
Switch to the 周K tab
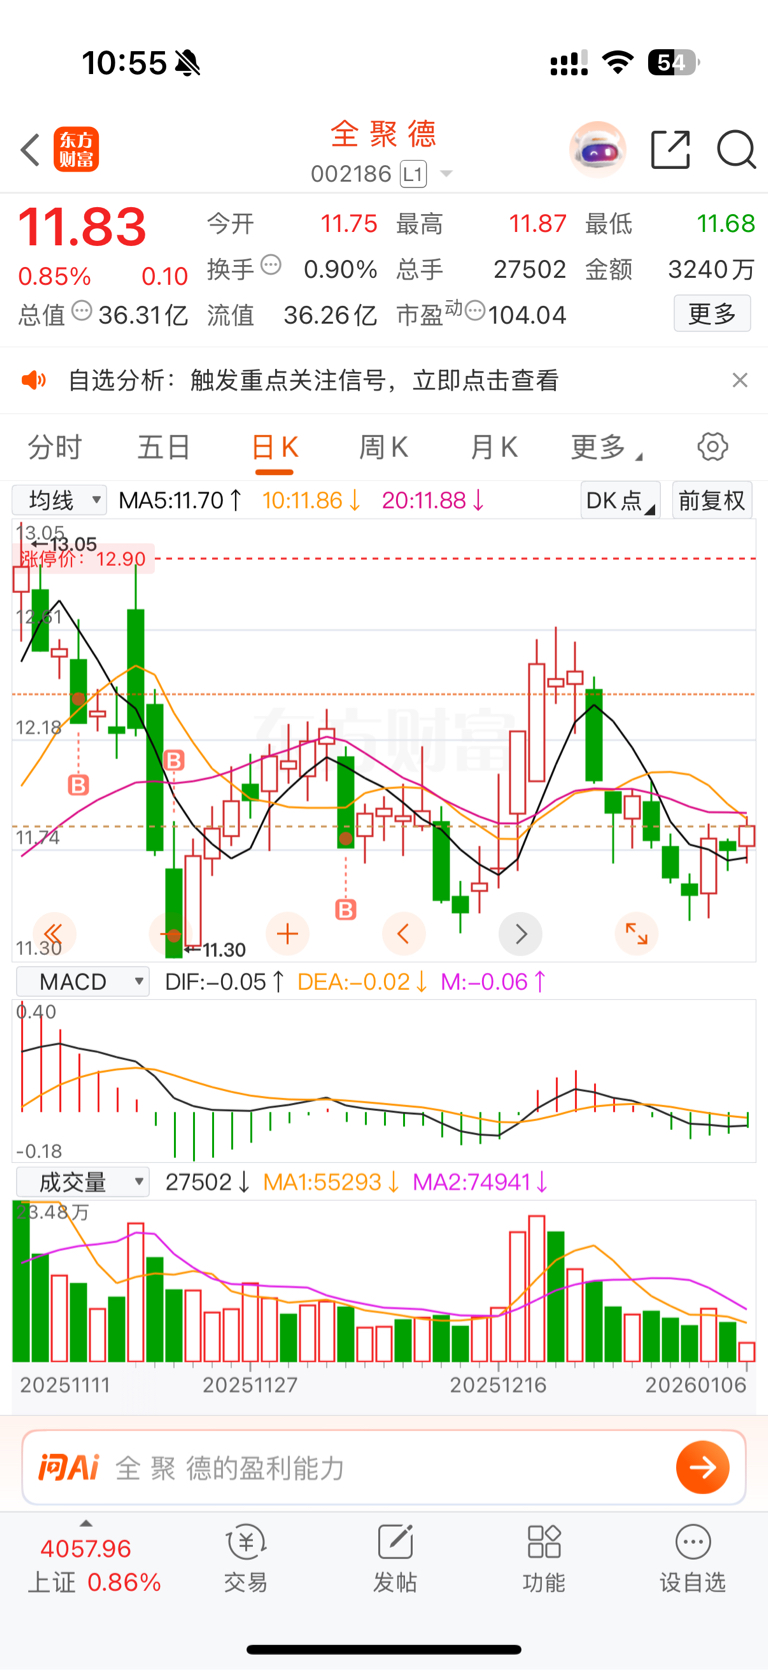(383, 447)
